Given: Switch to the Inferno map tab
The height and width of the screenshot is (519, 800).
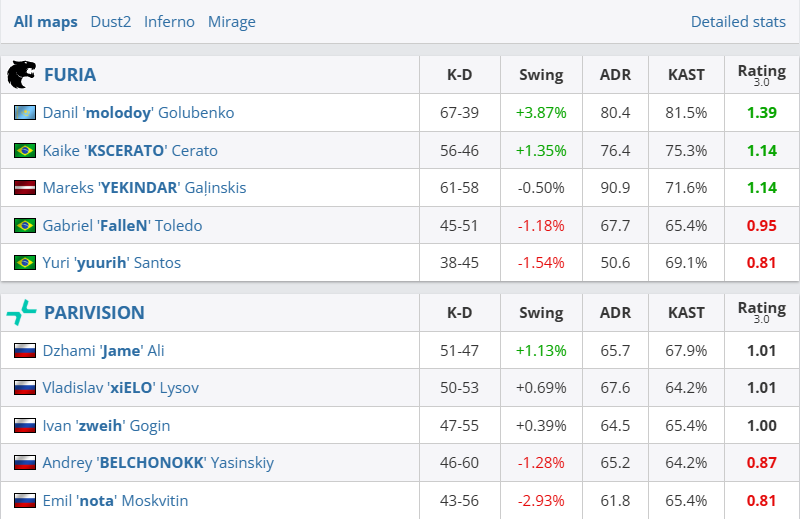Looking at the screenshot, I should [169, 22].
